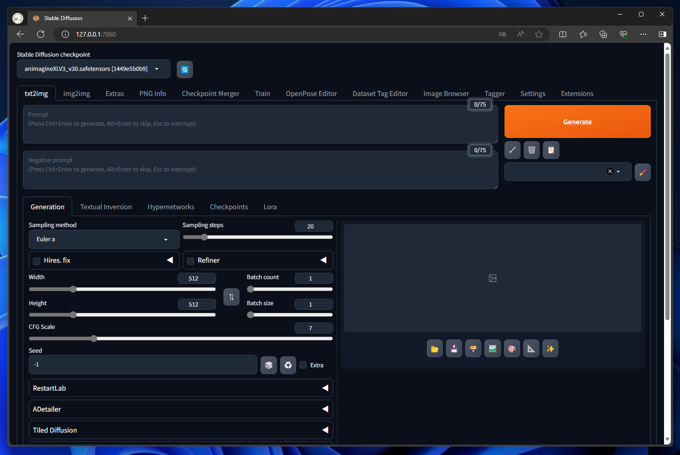
Task: Click the CFG Scale slider handle
Action: pyautogui.click(x=94, y=339)
